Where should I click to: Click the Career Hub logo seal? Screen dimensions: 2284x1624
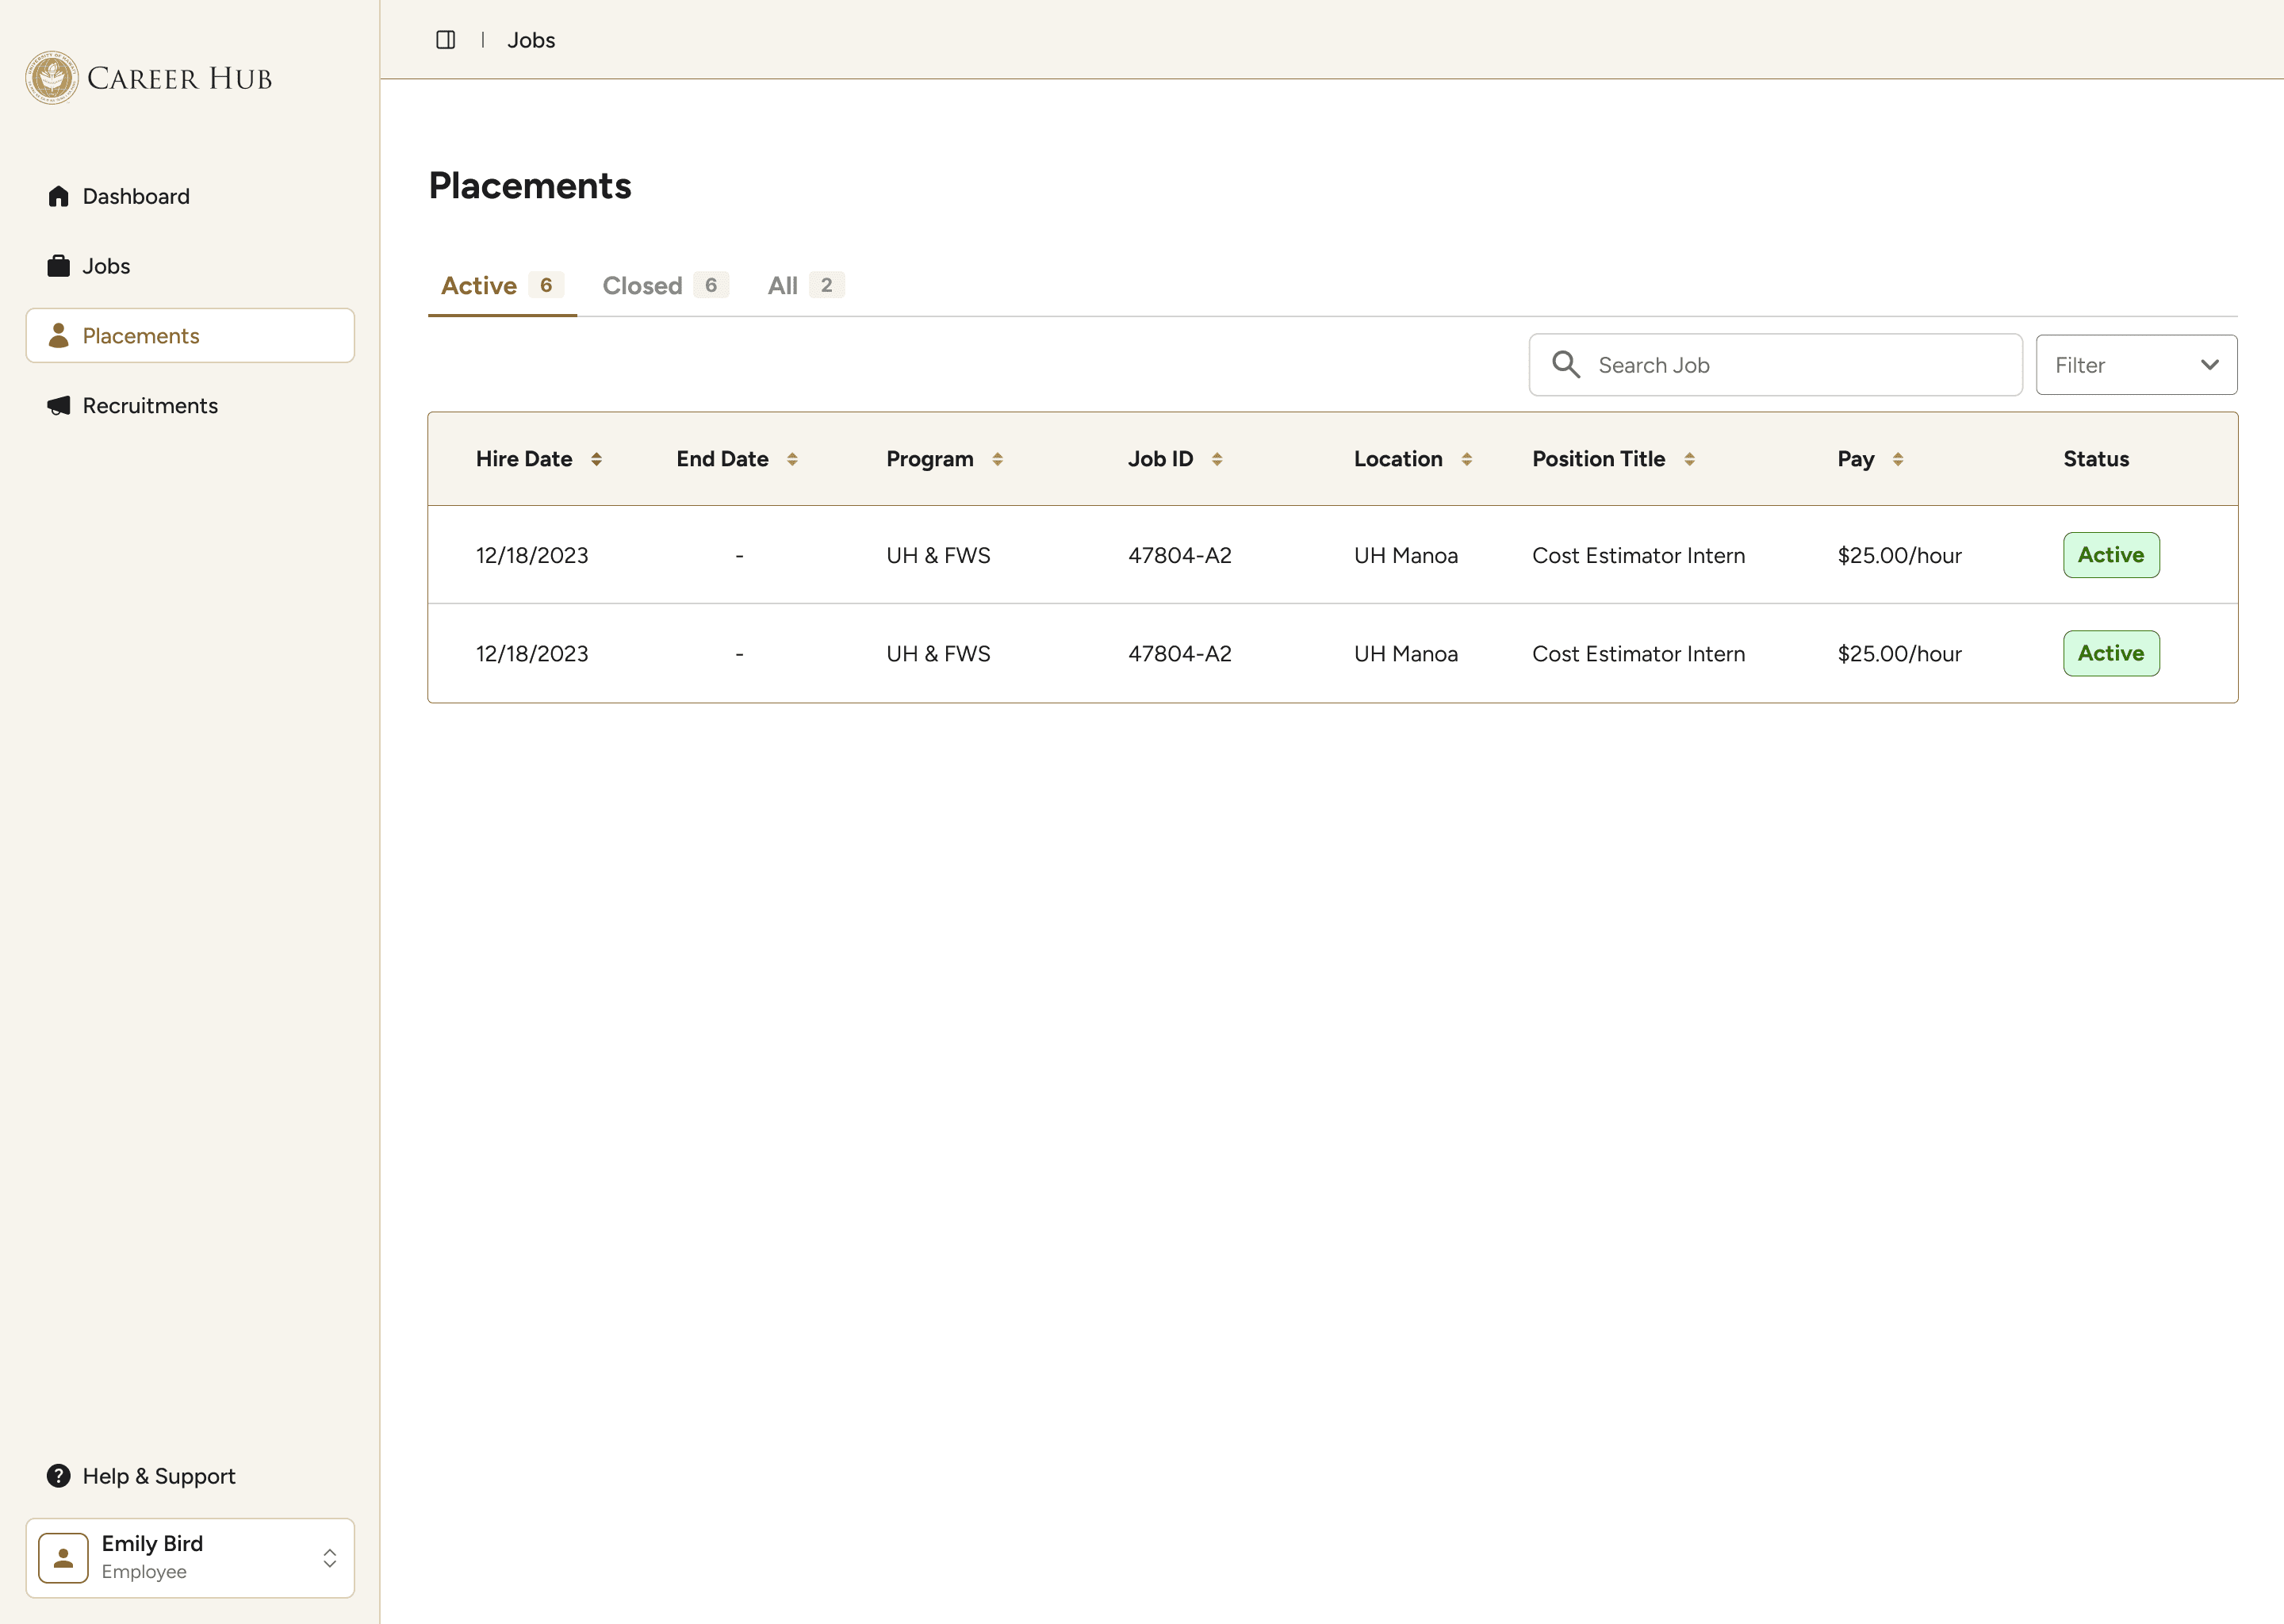click(x=52, y=78)
